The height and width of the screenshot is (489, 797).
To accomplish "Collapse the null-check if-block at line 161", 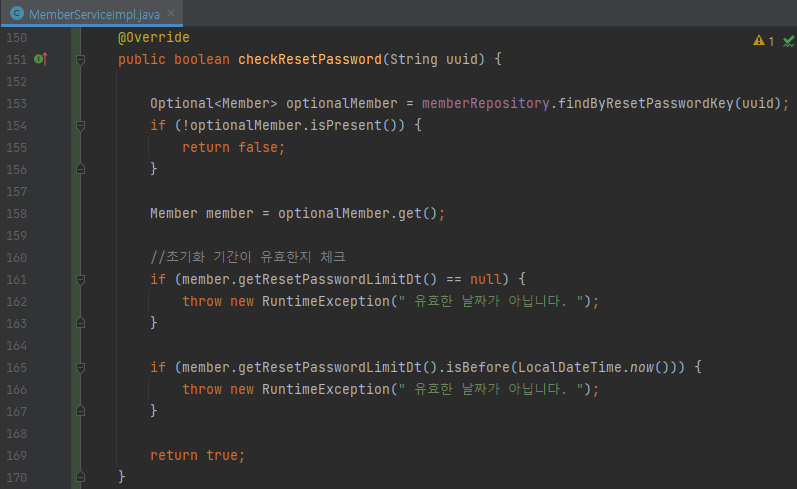I will [80, 280].
